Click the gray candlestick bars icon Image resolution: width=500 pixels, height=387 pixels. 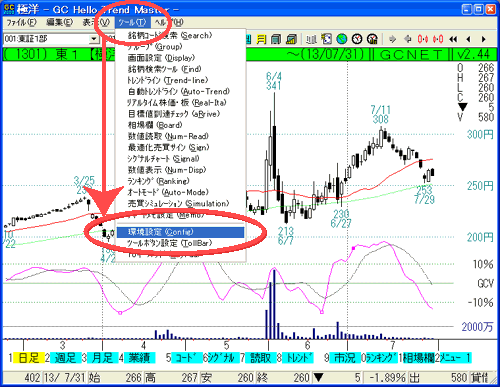click(311, 39)
